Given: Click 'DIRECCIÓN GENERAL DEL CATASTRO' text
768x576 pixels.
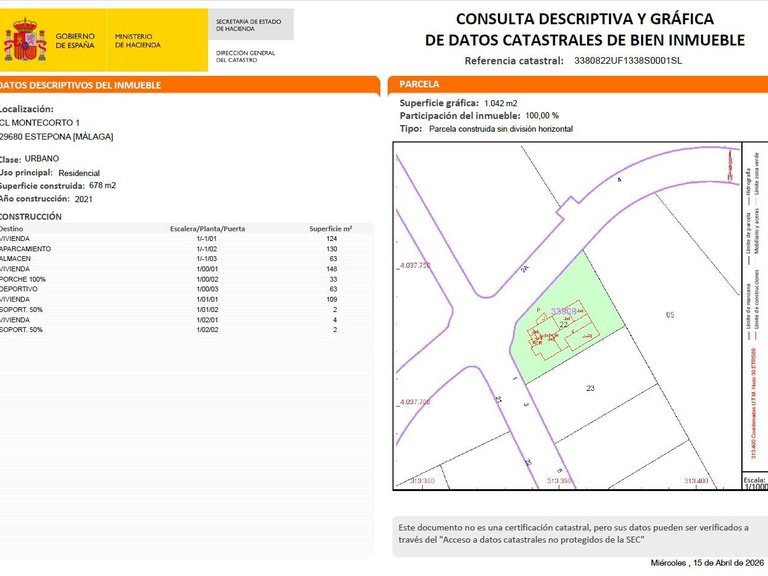Looking at the screenshot, I should [x=245, y=56].
